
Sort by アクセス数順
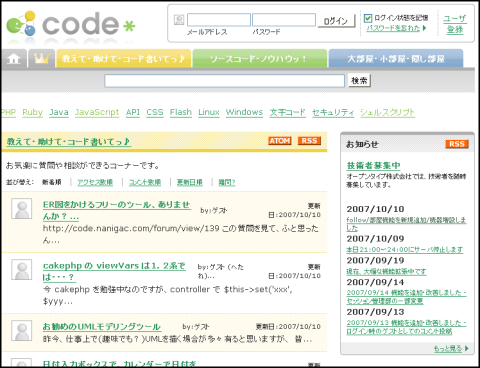pos(95,182)
